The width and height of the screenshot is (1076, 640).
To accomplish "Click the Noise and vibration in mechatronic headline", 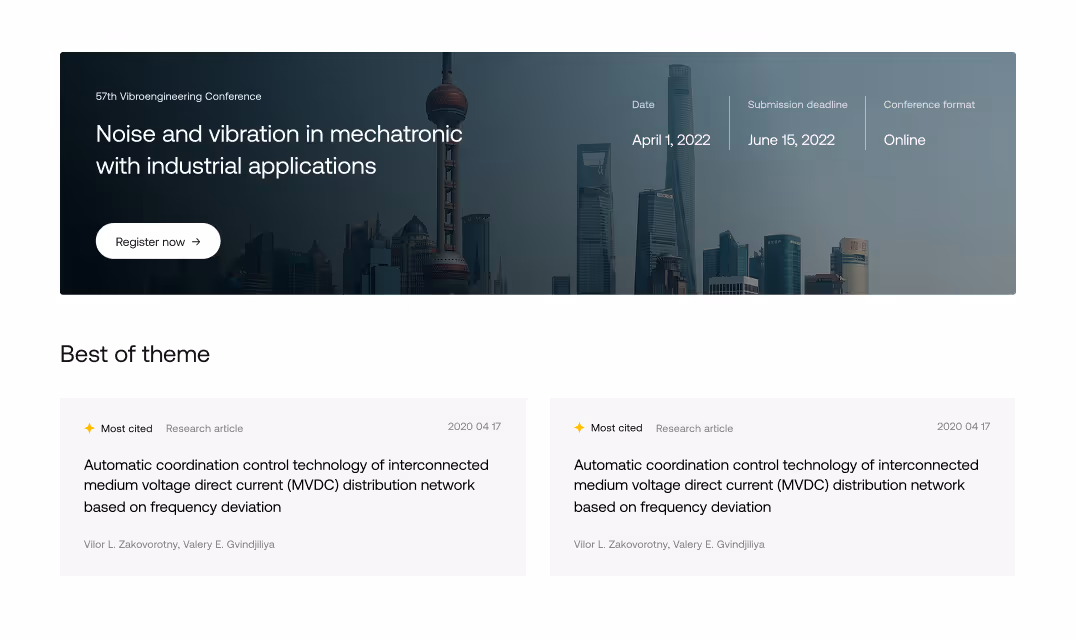I will (x=279, y=150).
